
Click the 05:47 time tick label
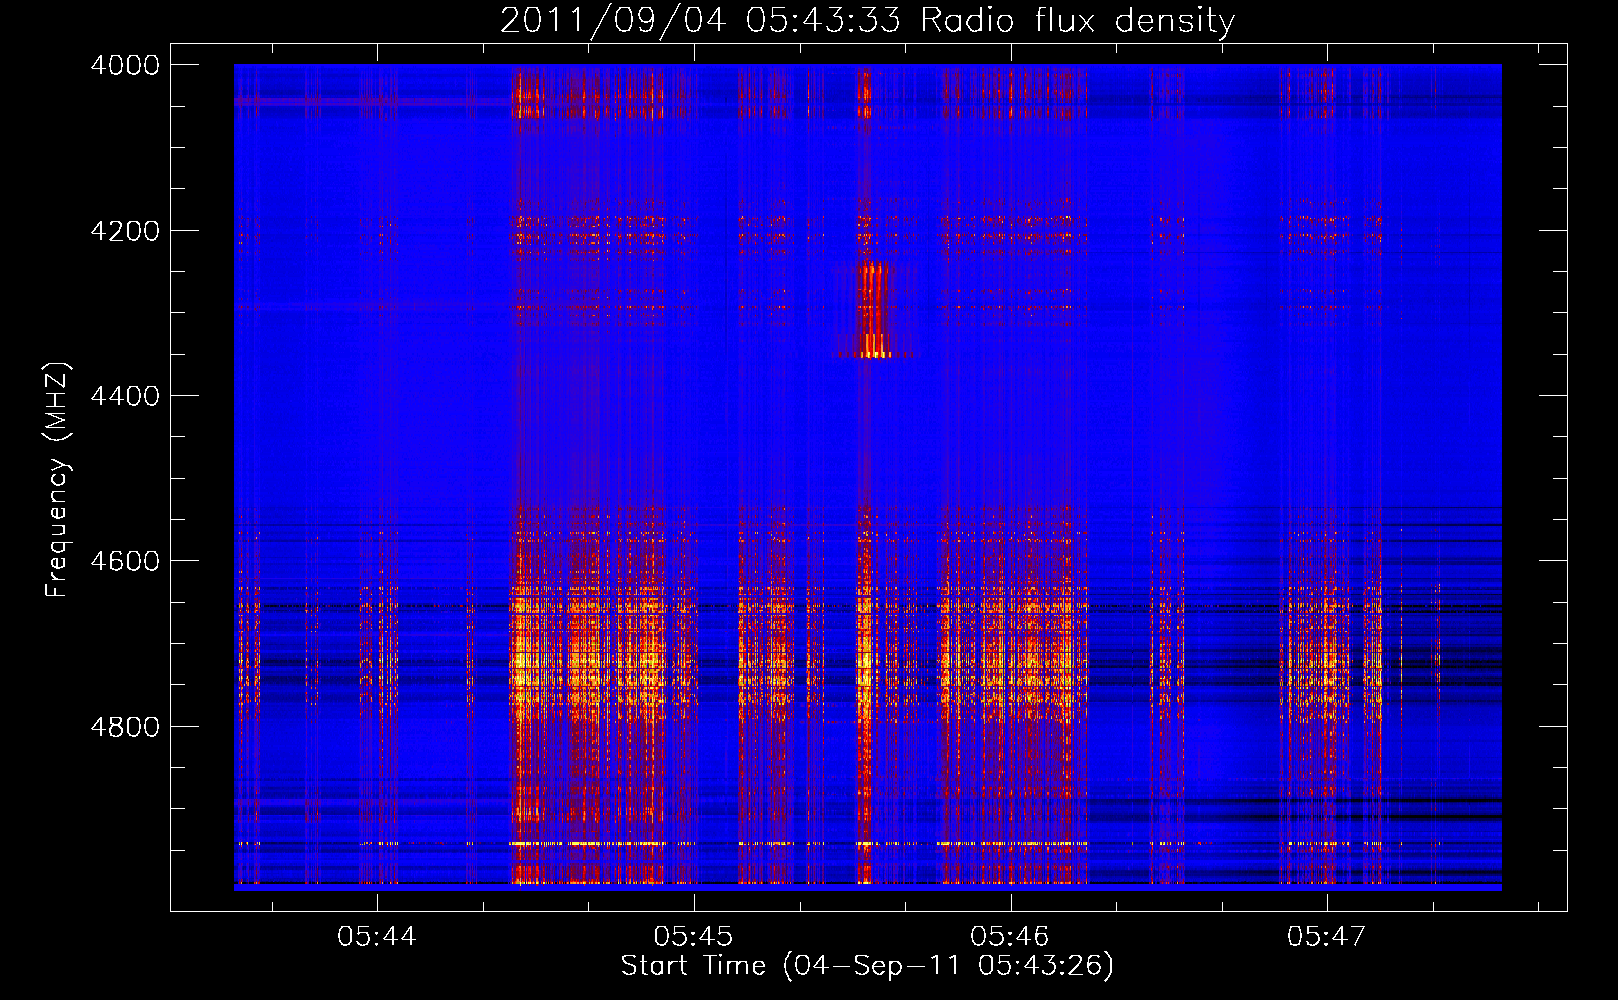1326,937
